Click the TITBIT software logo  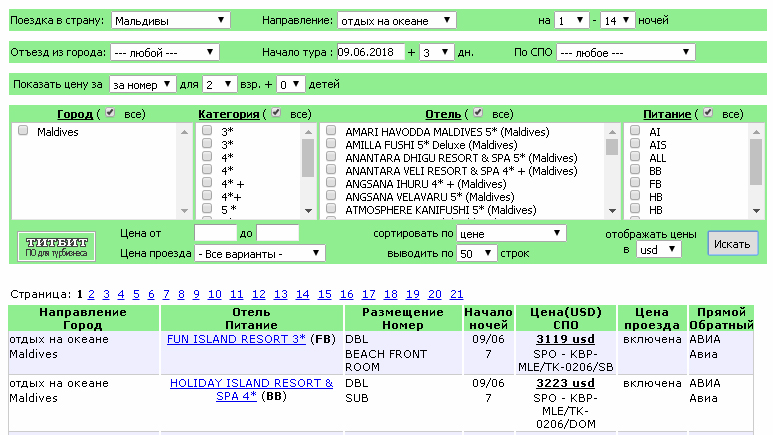[x=57, y=246]
